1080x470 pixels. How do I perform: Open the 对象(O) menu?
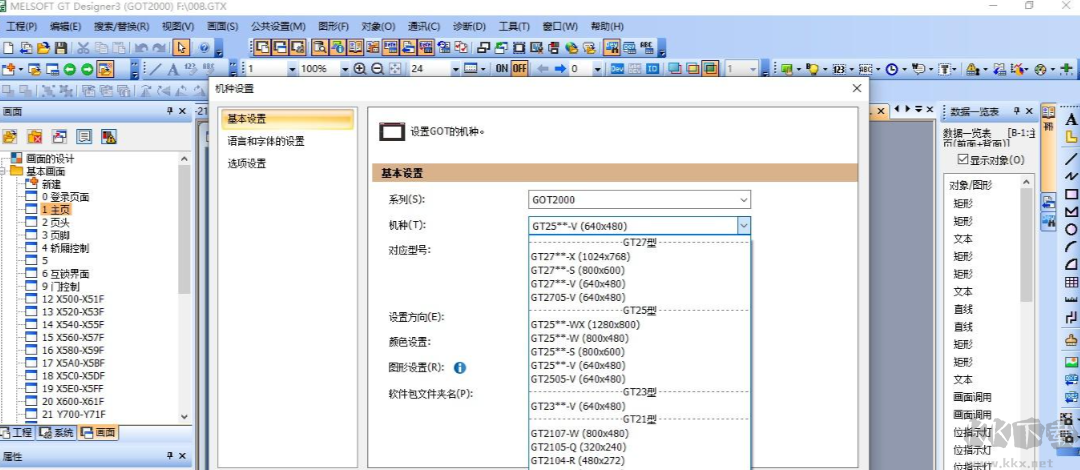pyautogui.click(x=378, y=26)
